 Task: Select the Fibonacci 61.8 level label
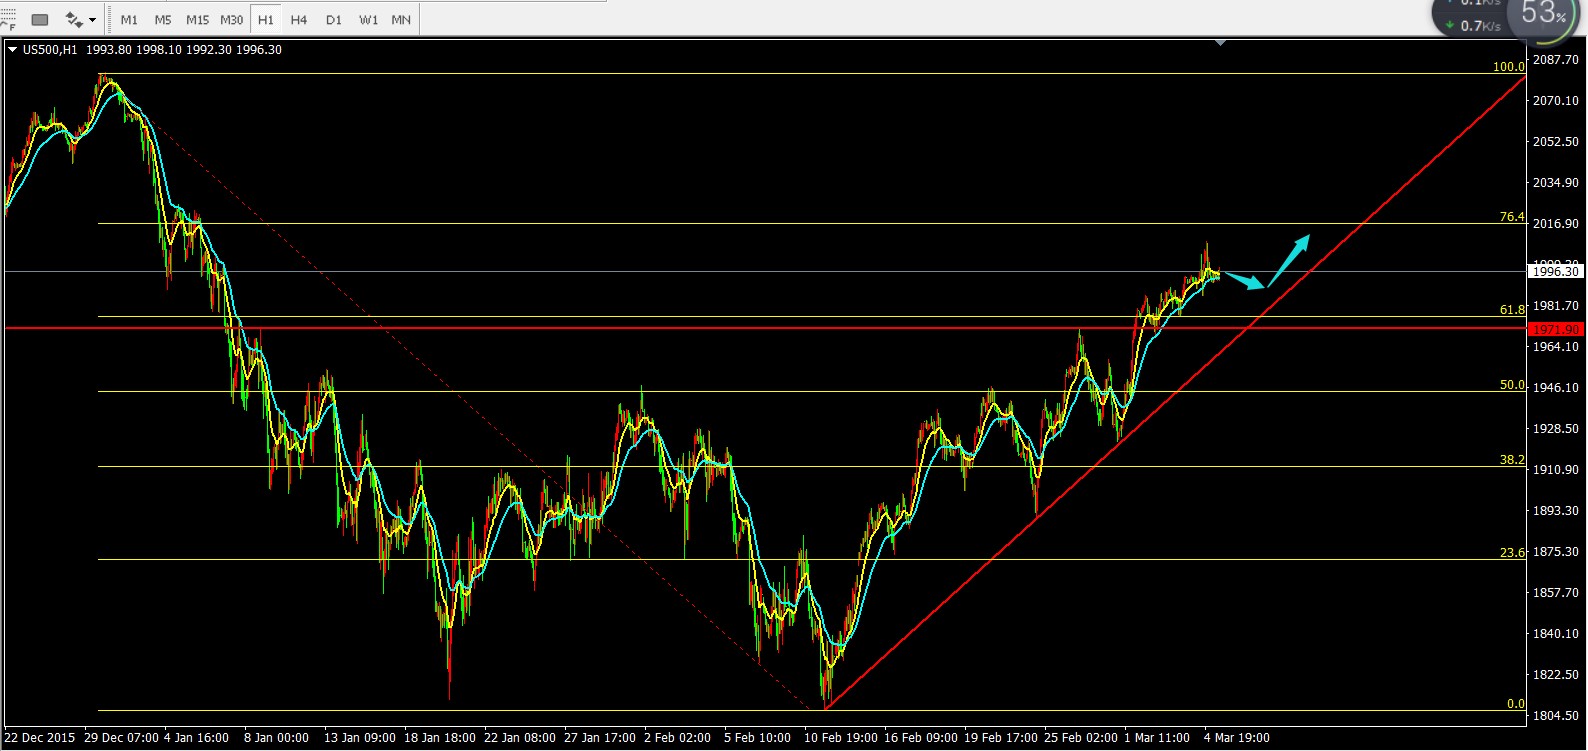click(1512, 310)
